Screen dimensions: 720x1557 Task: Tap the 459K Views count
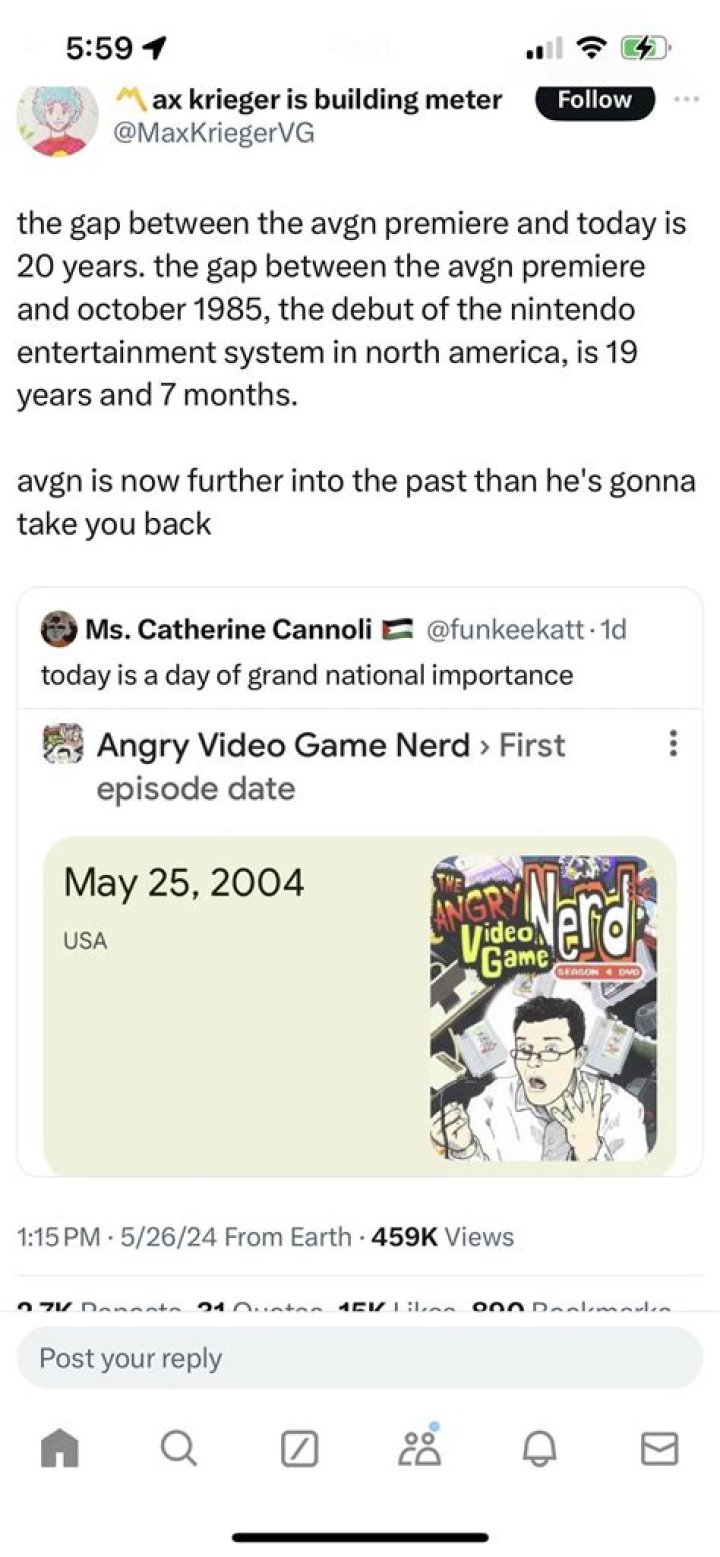tap(442, 1237)
